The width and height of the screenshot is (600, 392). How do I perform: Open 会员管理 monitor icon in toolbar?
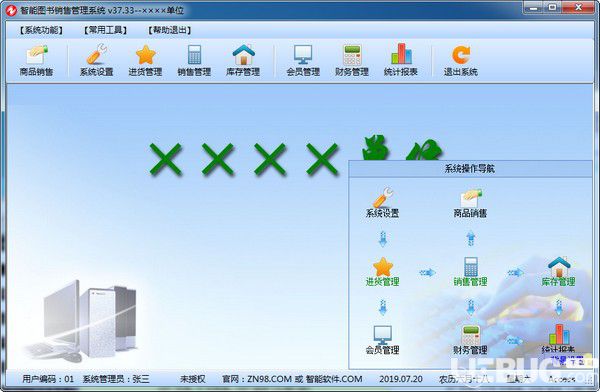pos(303,60)
